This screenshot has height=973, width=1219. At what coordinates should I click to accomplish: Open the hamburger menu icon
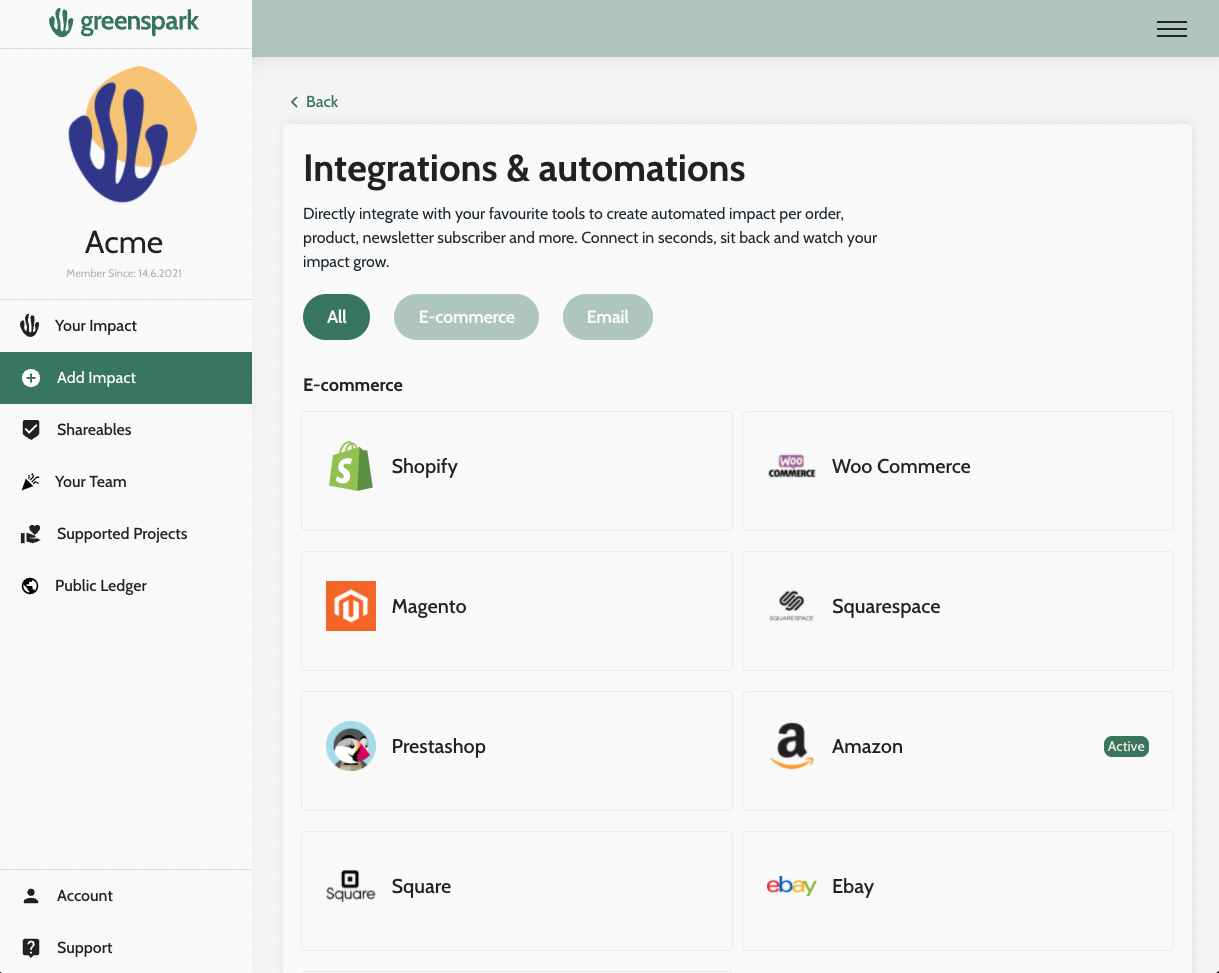pyautogui.click(x=1171, y=29)
